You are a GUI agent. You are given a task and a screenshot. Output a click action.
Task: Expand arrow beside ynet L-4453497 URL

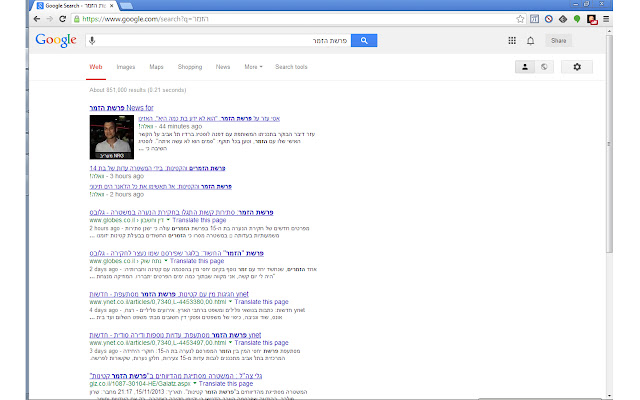click(230, 343)
